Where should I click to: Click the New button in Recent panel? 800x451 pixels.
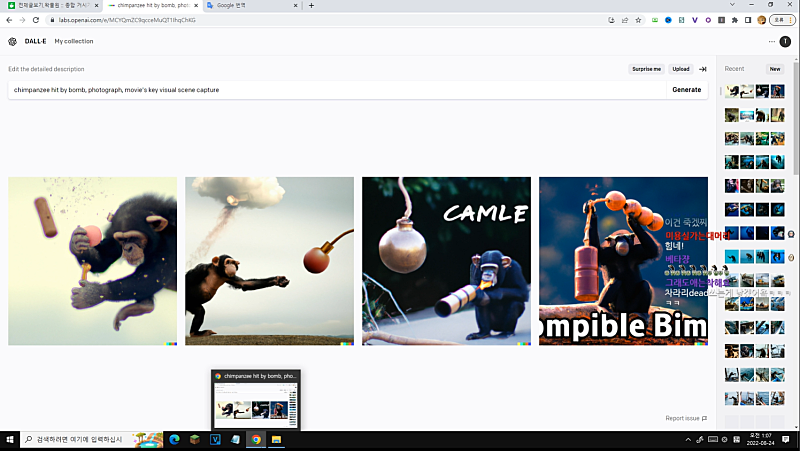point(775,69)
